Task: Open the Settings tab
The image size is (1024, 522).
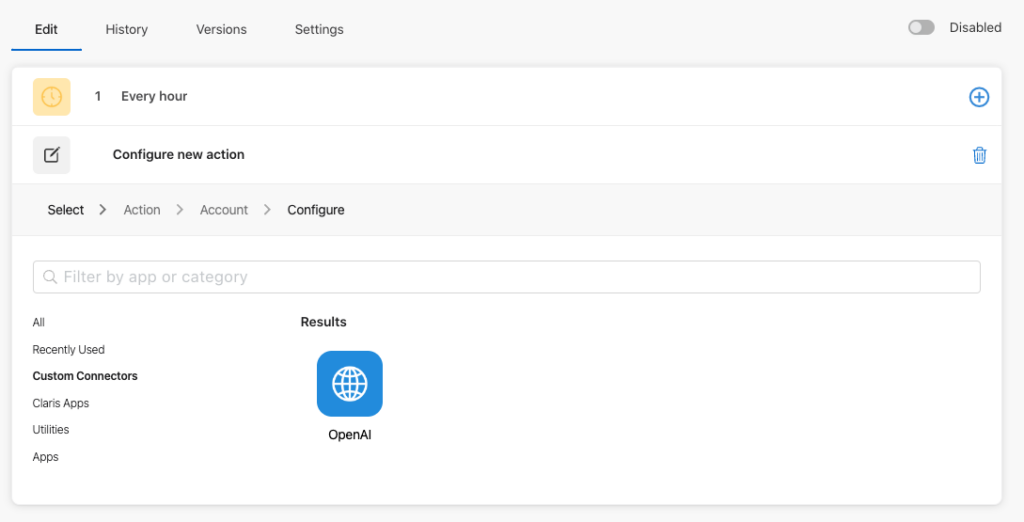Action: pyautogui.click(x=319, y=29)
